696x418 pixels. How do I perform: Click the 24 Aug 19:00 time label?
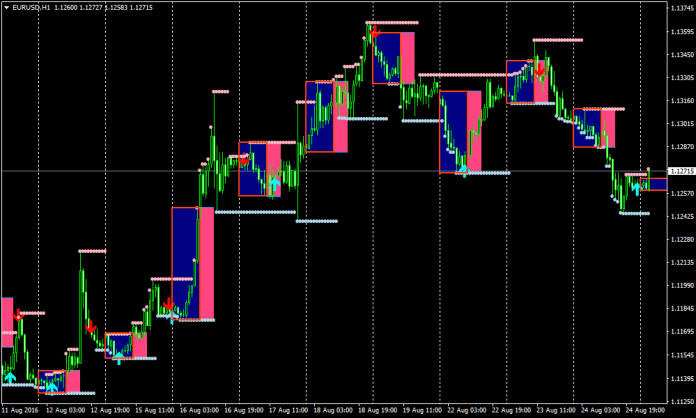(x=642, y=410)
